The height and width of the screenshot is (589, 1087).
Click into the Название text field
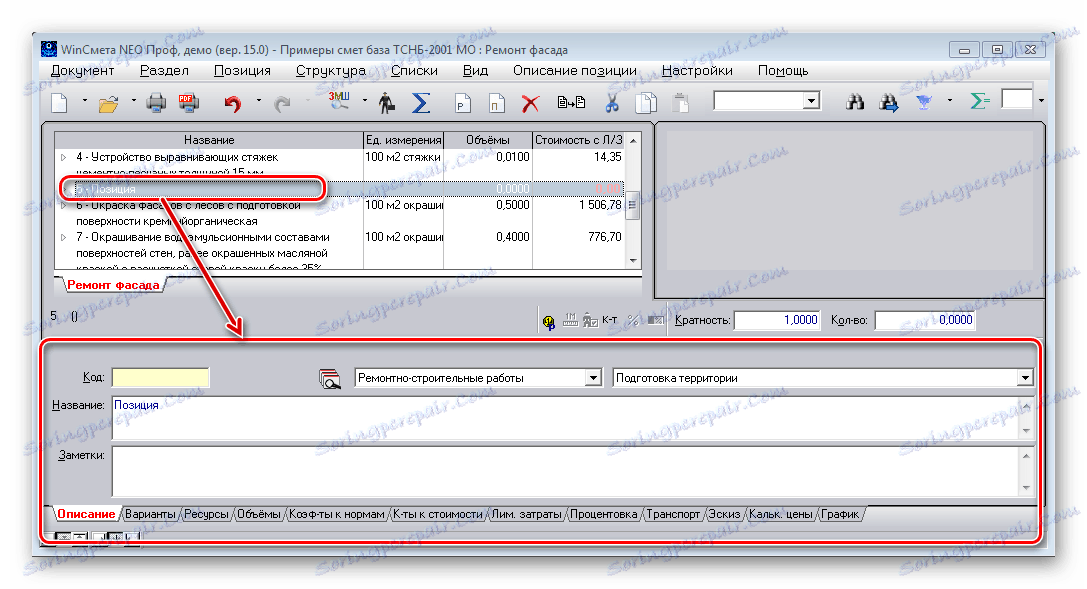(x=566, y=418)
